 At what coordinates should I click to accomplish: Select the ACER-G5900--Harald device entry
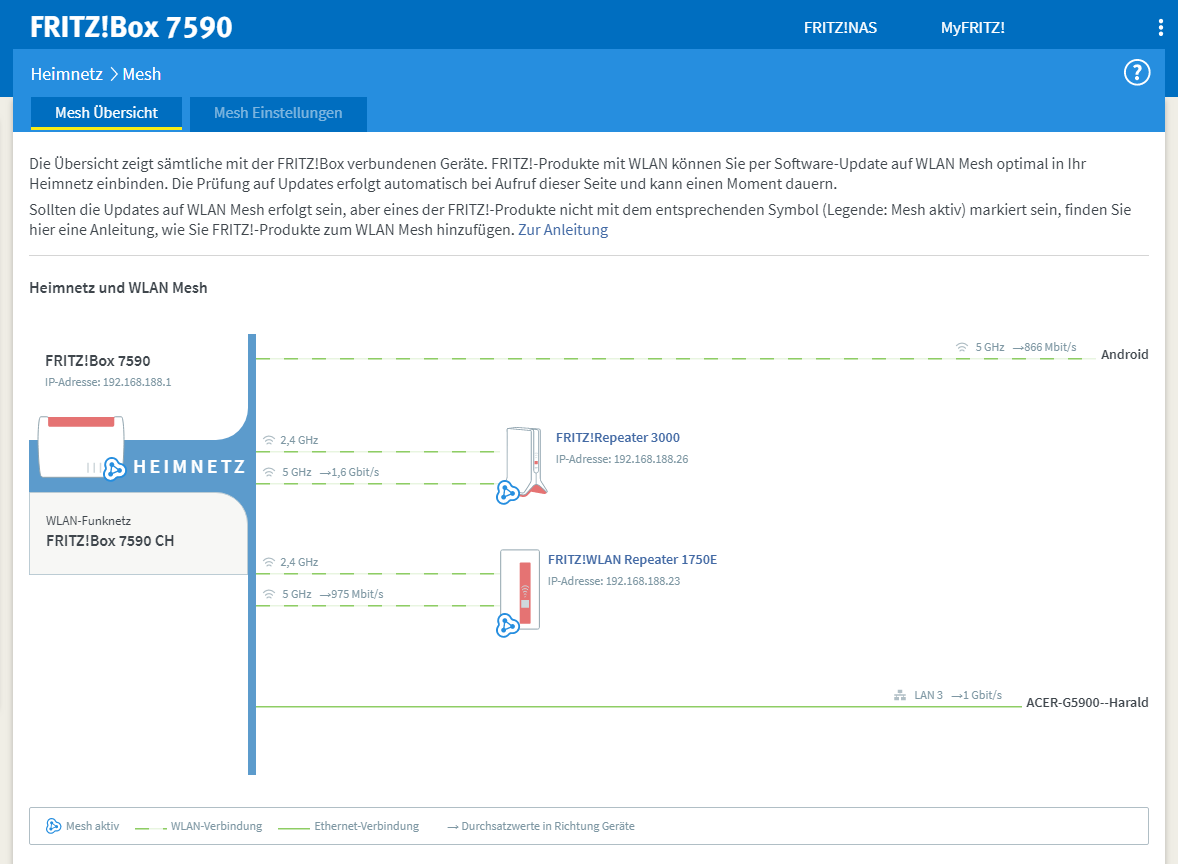tap(1086, 702)
